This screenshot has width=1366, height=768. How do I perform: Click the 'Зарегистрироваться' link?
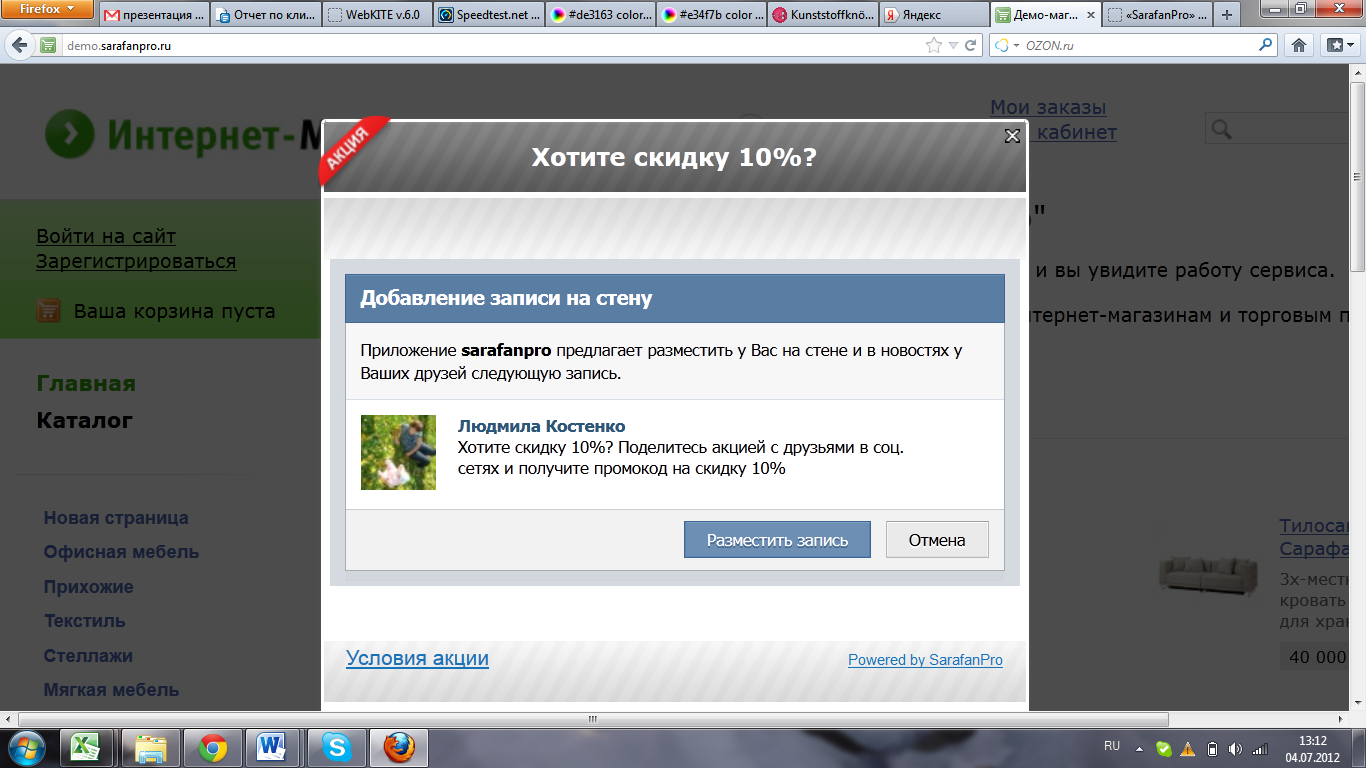(x=136, y=262)
